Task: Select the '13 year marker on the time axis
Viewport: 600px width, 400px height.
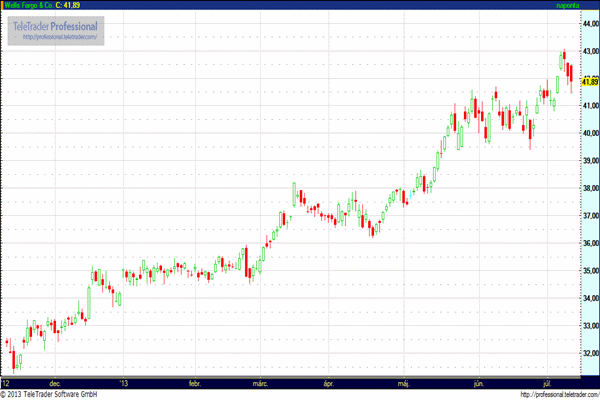Action: pyautogui.click(x=124, y=382)
